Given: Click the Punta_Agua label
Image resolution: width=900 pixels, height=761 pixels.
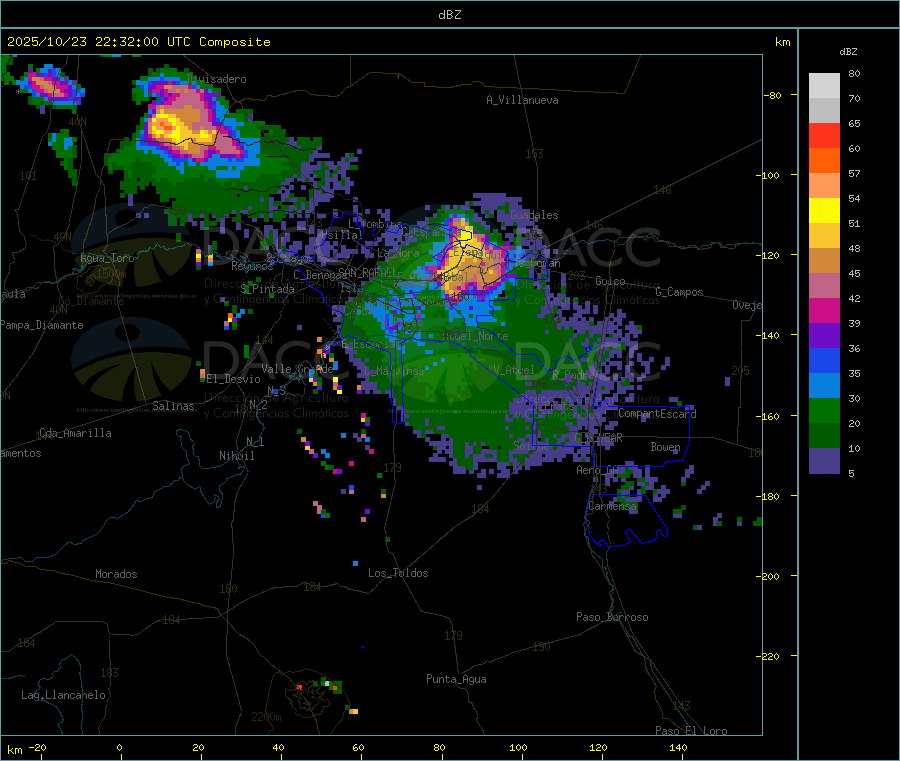Looking at the screenshot, I should tap(456, 679).
